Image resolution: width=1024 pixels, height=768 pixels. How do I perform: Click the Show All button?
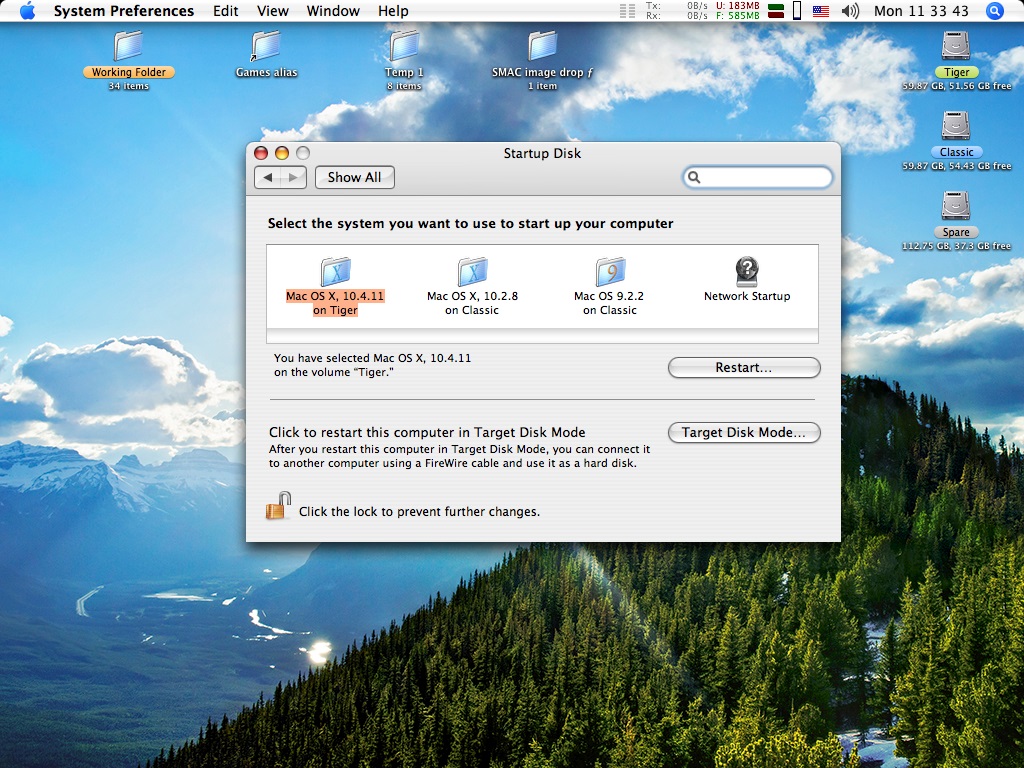click(355, 178)
